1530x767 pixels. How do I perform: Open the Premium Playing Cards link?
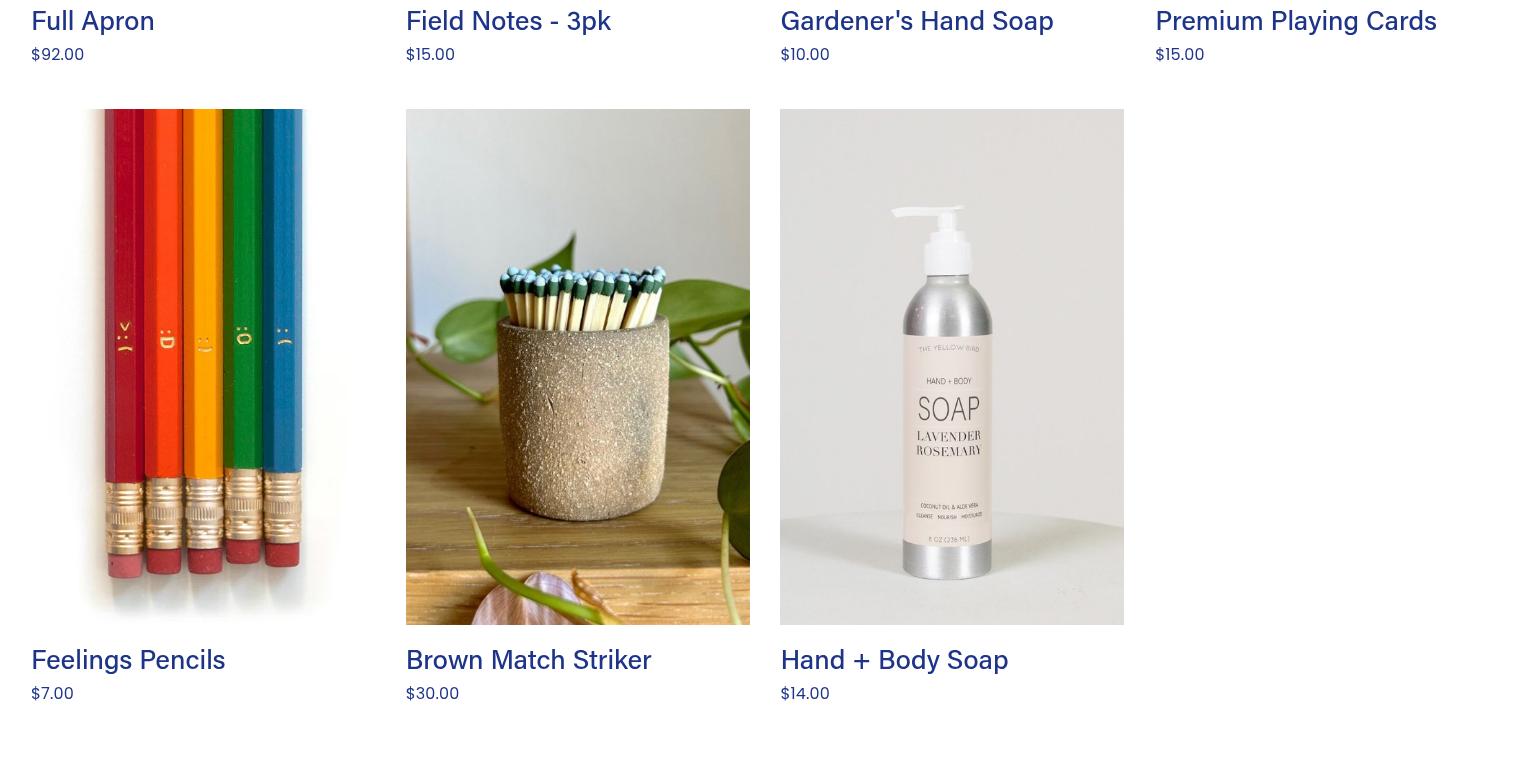[x=1296, y=20]
